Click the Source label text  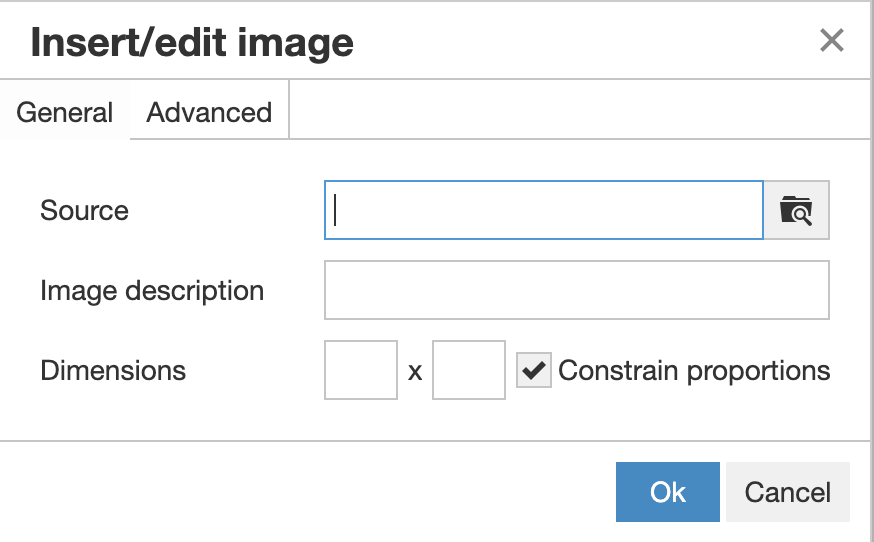click(x=84, y=211)
